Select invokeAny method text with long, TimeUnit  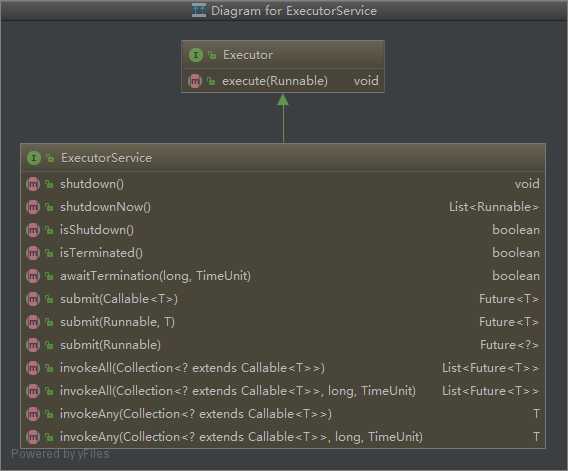coord(242,437)
